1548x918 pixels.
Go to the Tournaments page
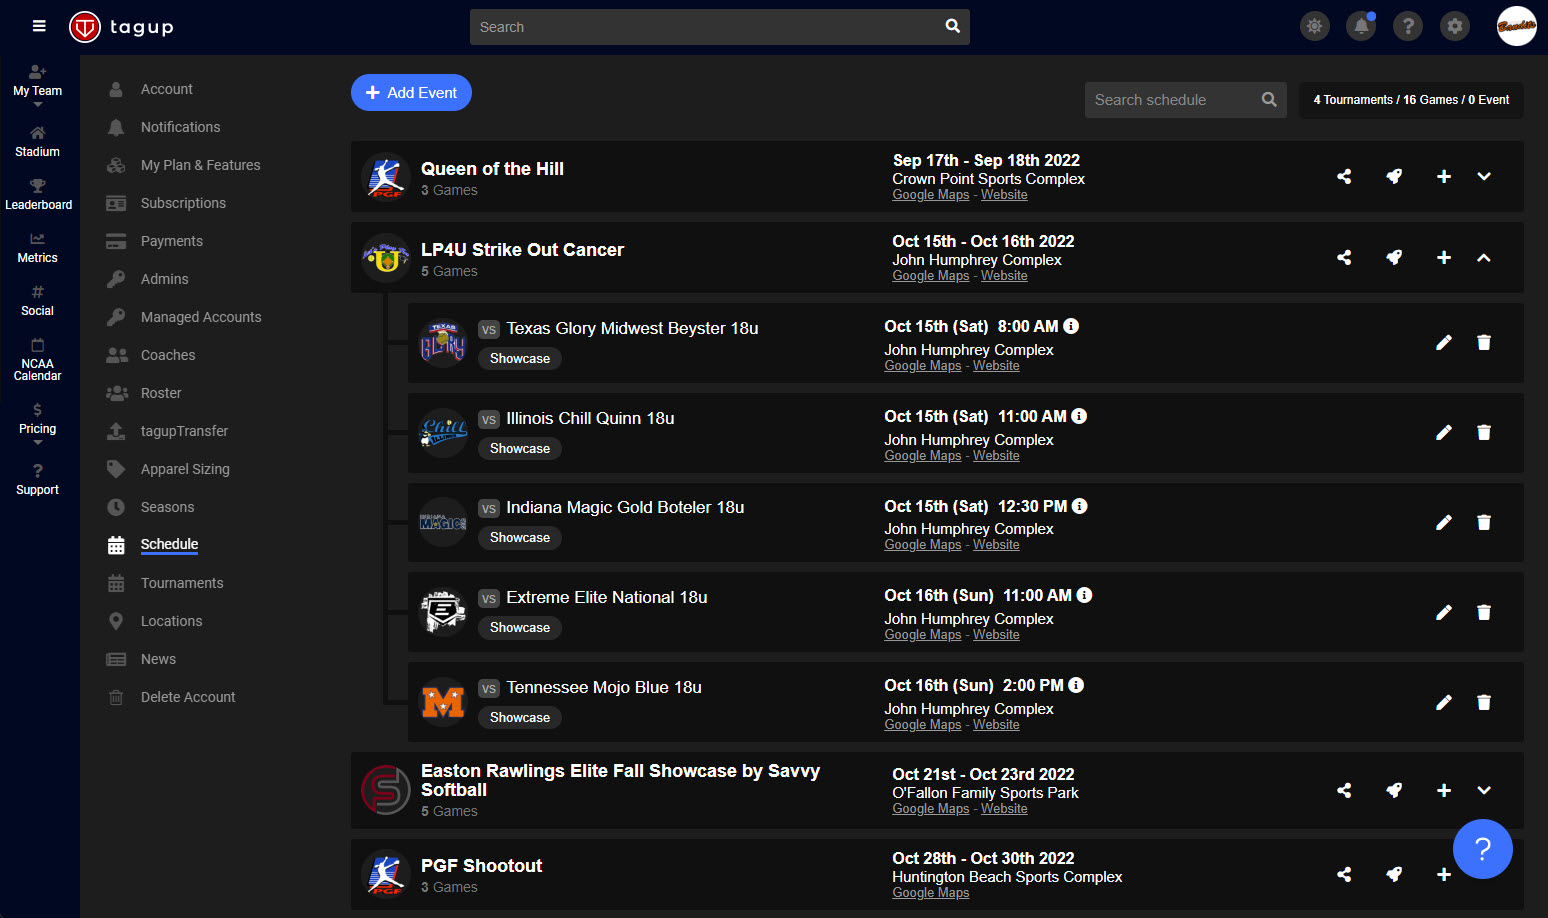(x=182, y=582)
